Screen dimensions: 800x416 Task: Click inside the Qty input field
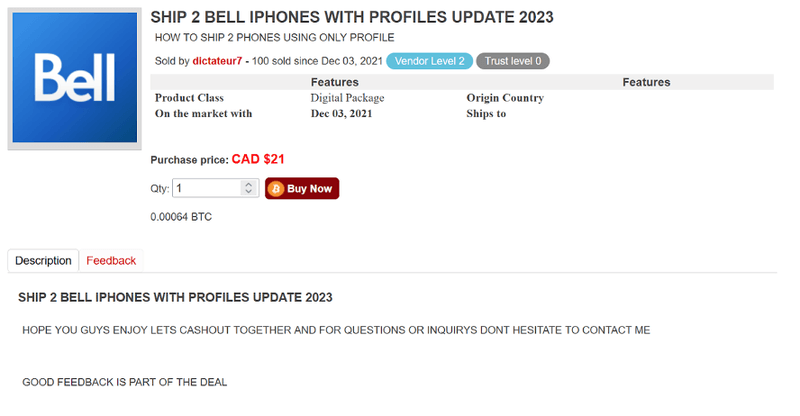click(207, 188)
